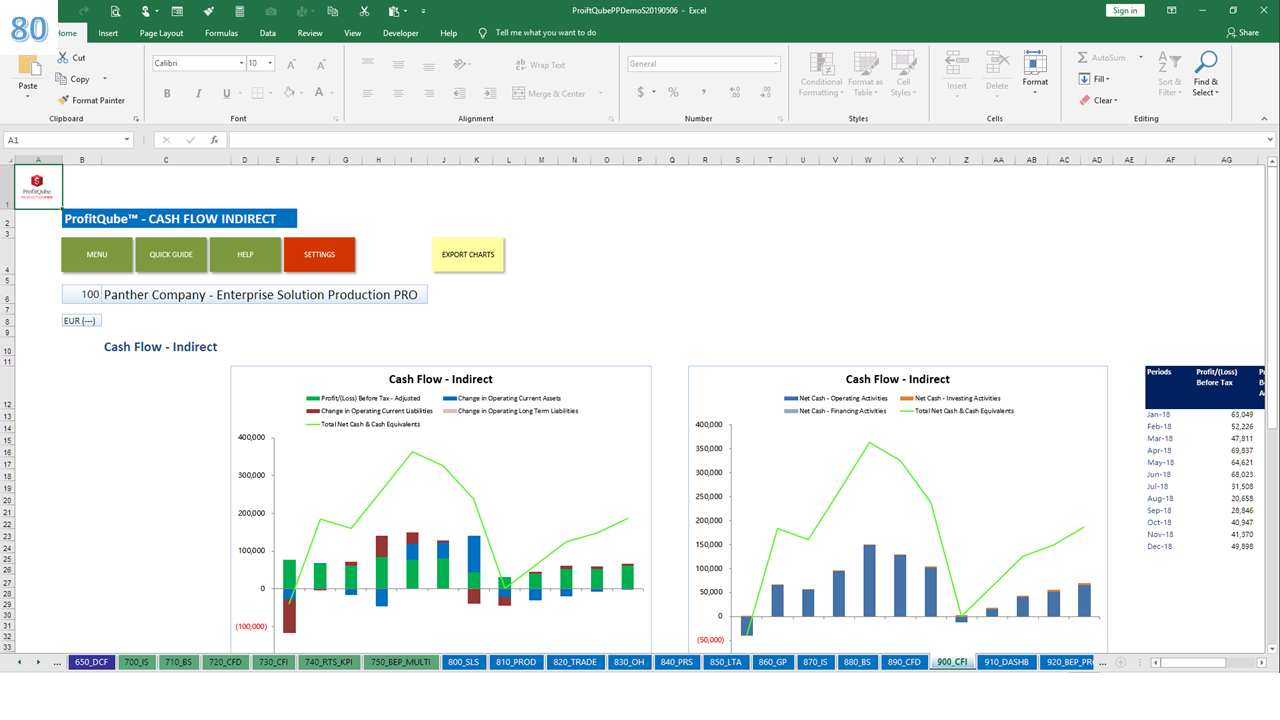Decrease font size with the smaller A icon
The height and width of the screenshot is (720, 1280).
320,64
